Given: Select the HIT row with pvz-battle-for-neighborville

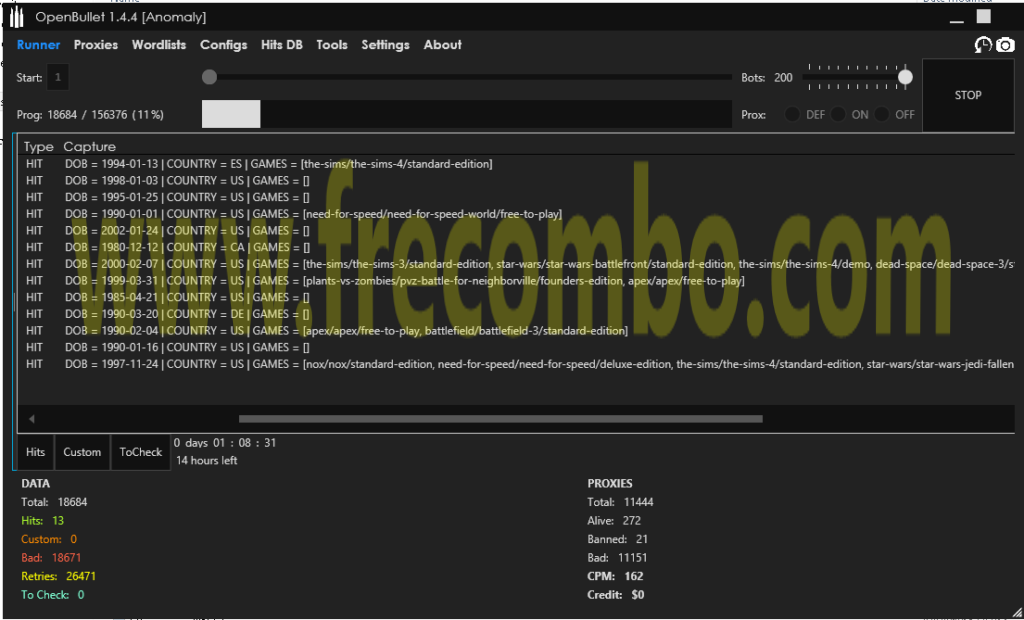Looking at the screenshot, I should tap(516, 280).
